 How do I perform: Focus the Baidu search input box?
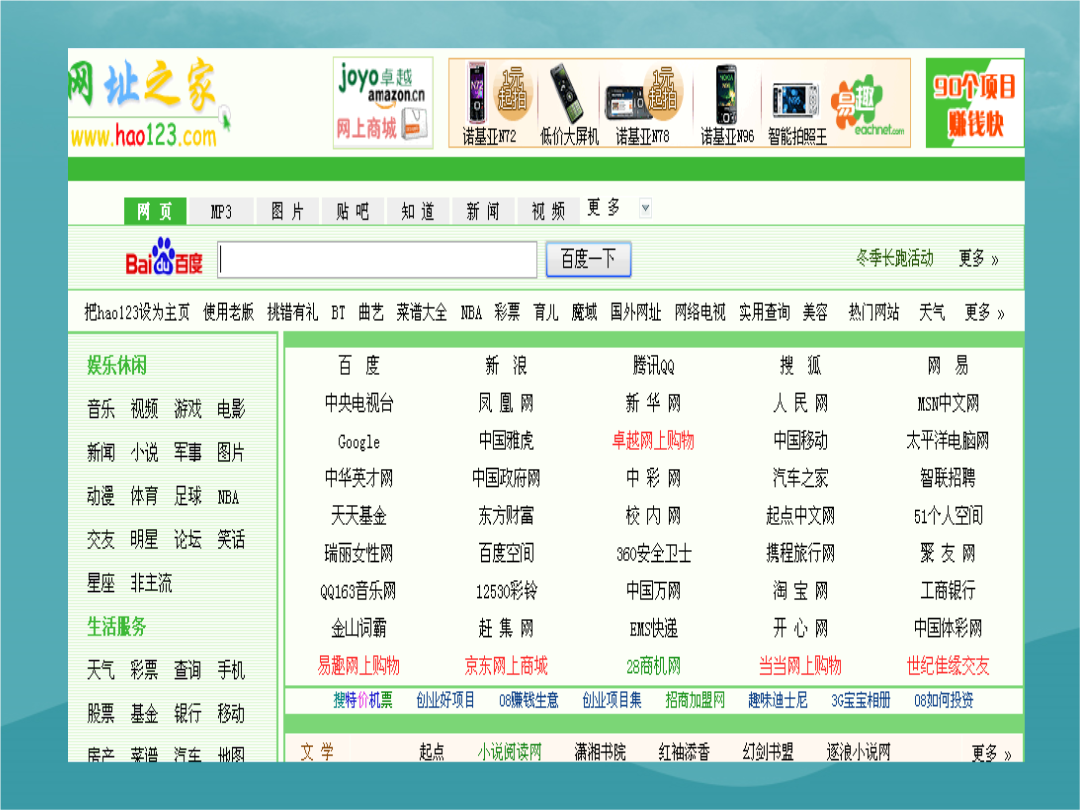(377, 260)
